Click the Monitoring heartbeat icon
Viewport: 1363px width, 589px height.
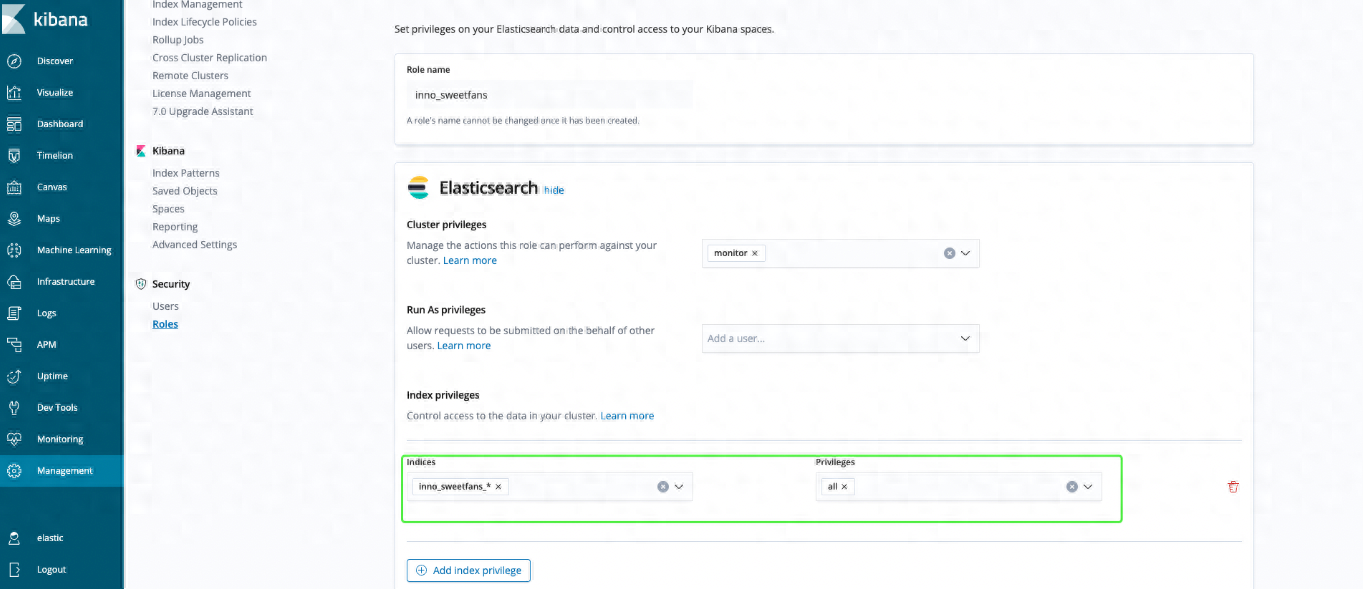click(x=14, y=439)
